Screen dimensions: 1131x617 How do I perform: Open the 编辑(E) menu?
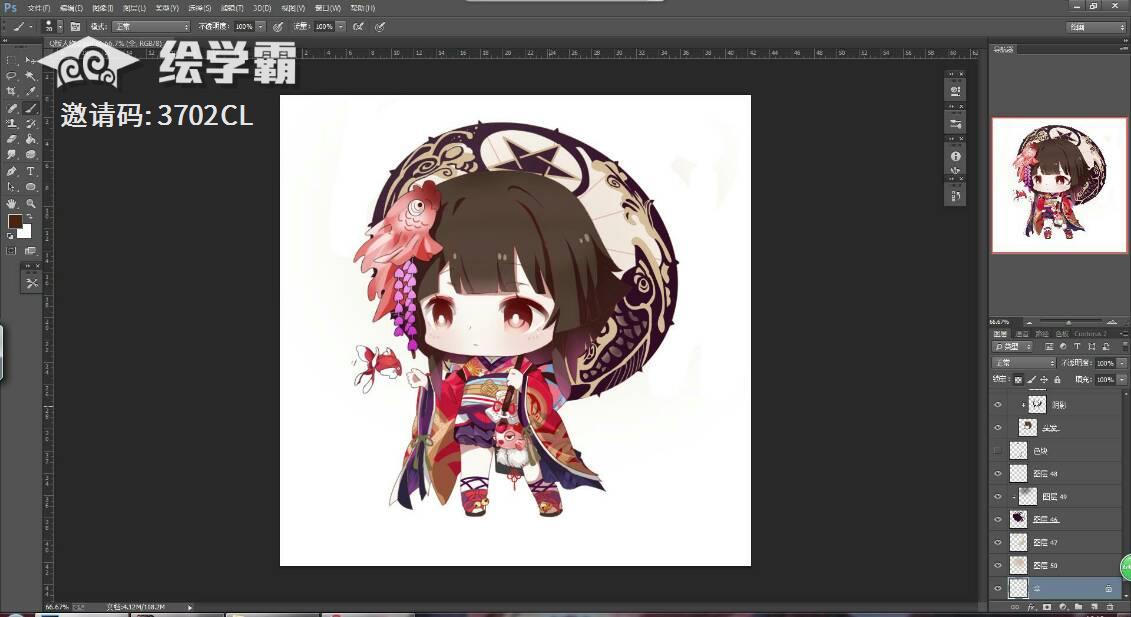71,8
